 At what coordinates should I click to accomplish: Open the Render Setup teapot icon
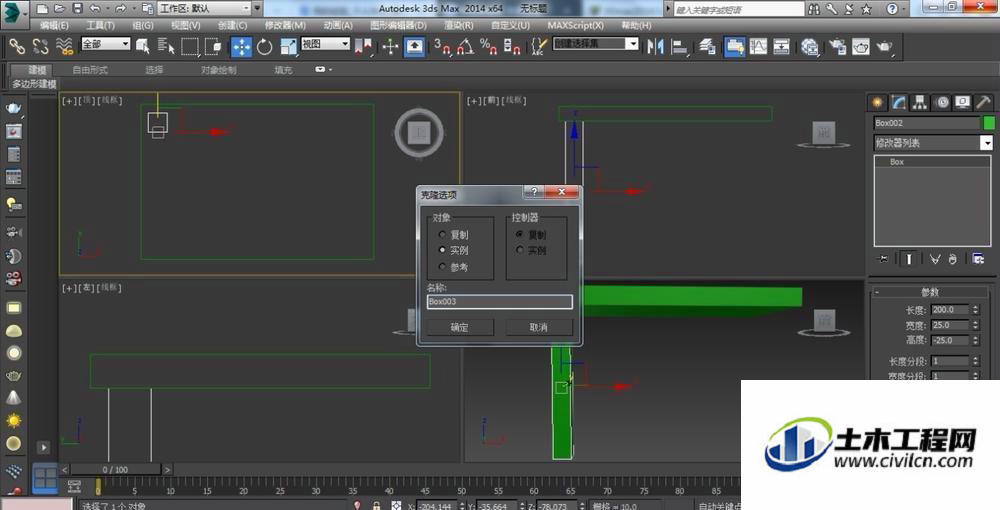(x=837, y=47)
